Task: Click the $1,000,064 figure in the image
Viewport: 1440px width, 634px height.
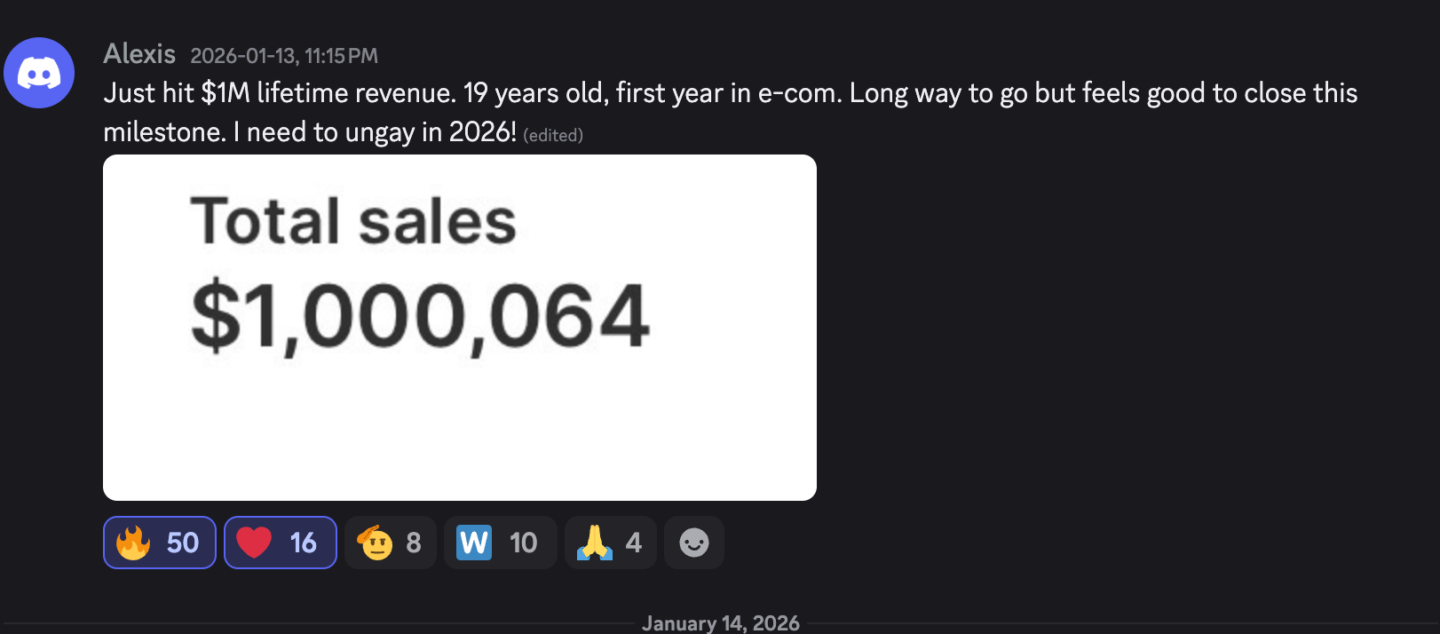Action: (x=420, y=318)
